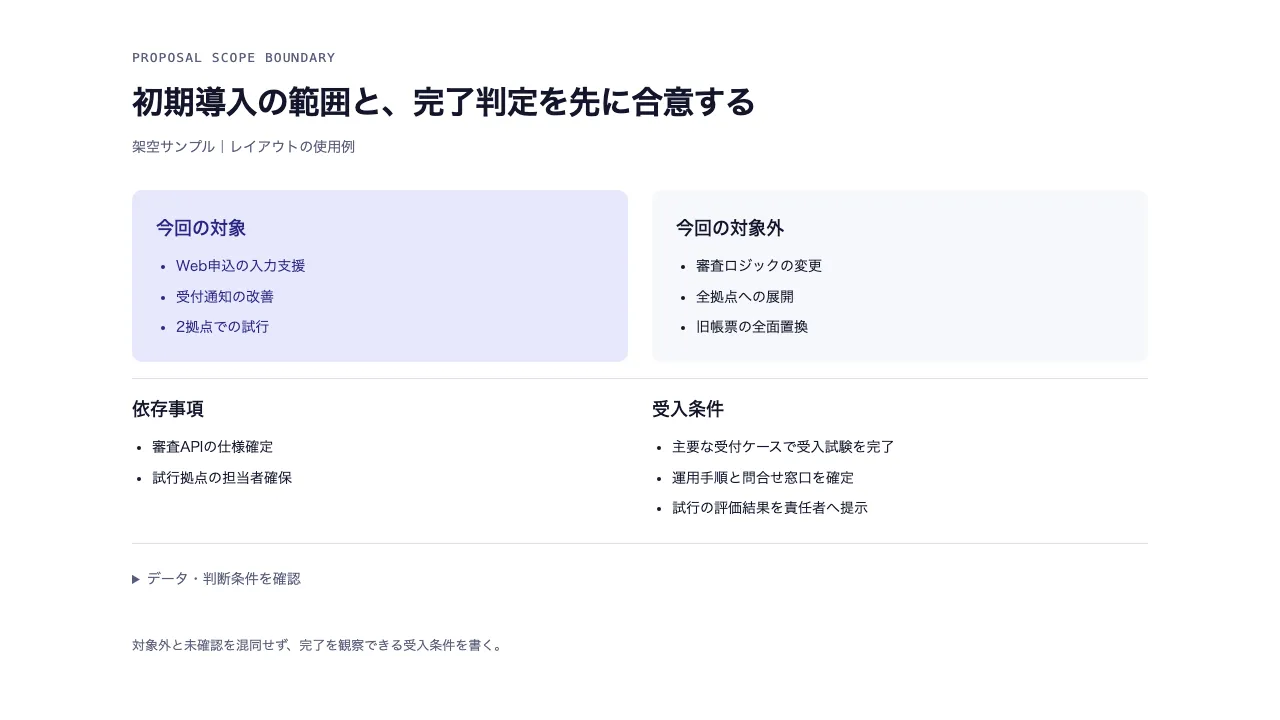Select the item 2拠点での試行
The height and width of the screenshot is (720, 1280).
[x=222, y=327]
